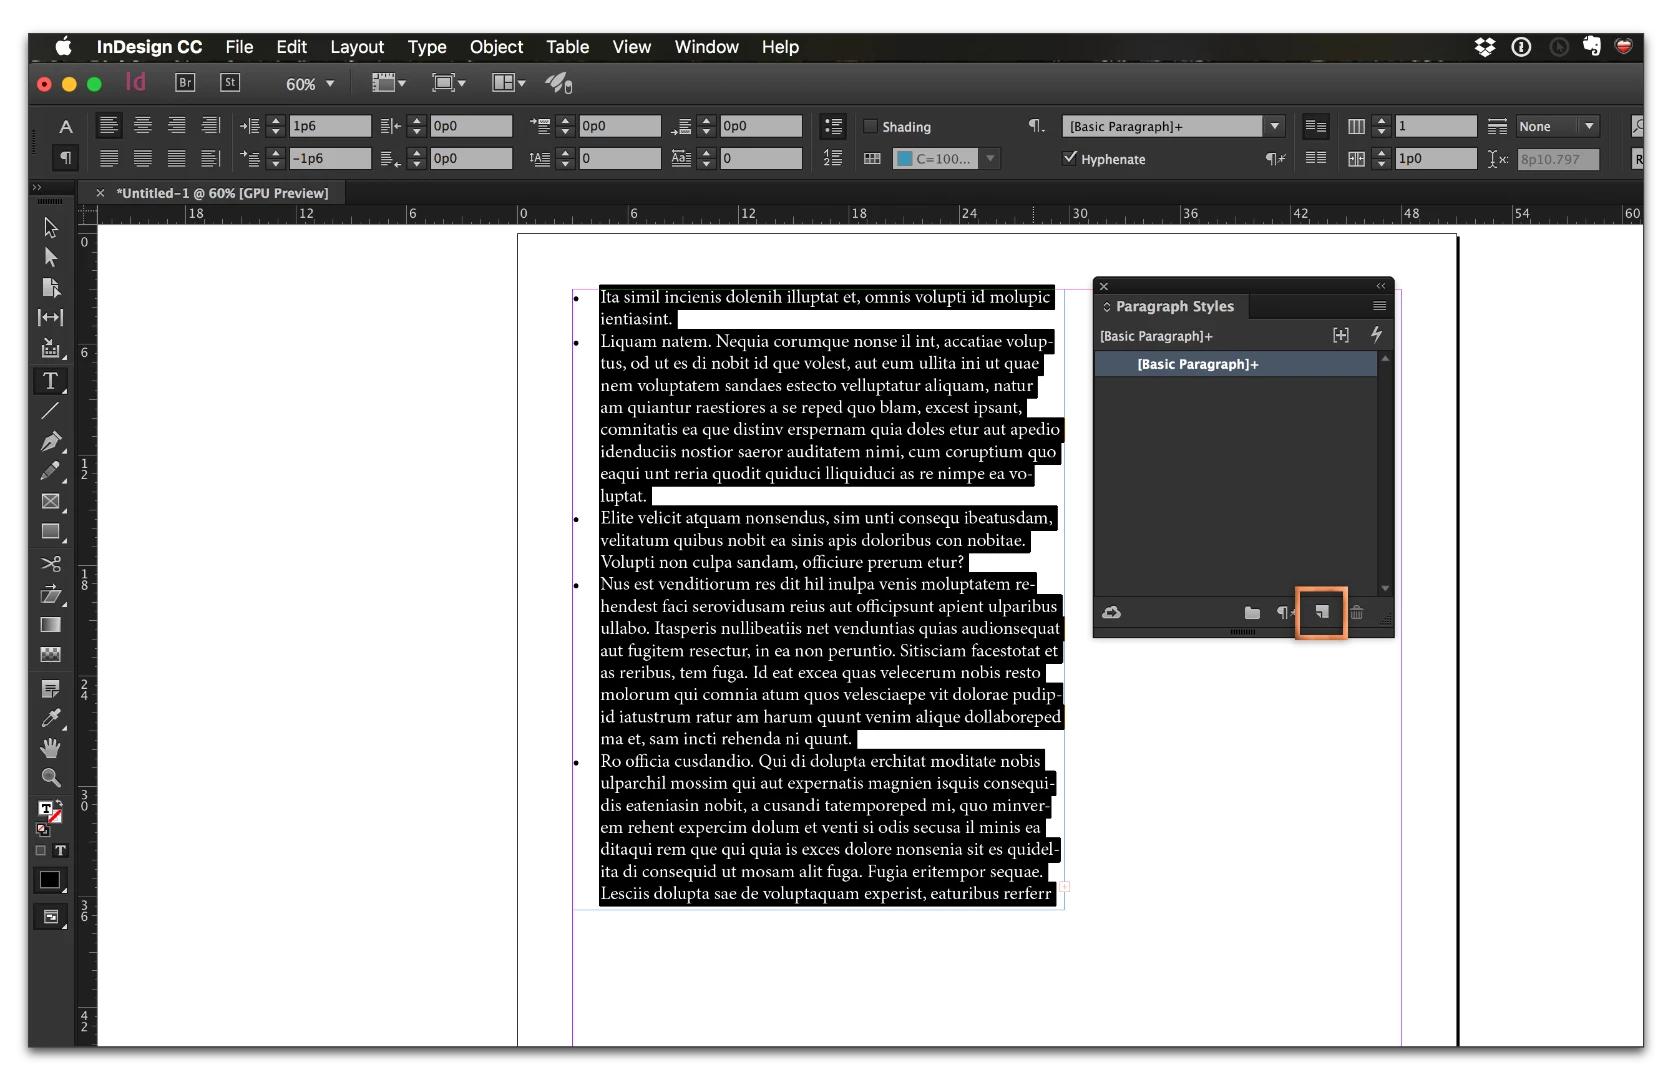Open the Type menu
Image resolution: width=1673 pixels, height=1080 pixels.
pos(427,47)
